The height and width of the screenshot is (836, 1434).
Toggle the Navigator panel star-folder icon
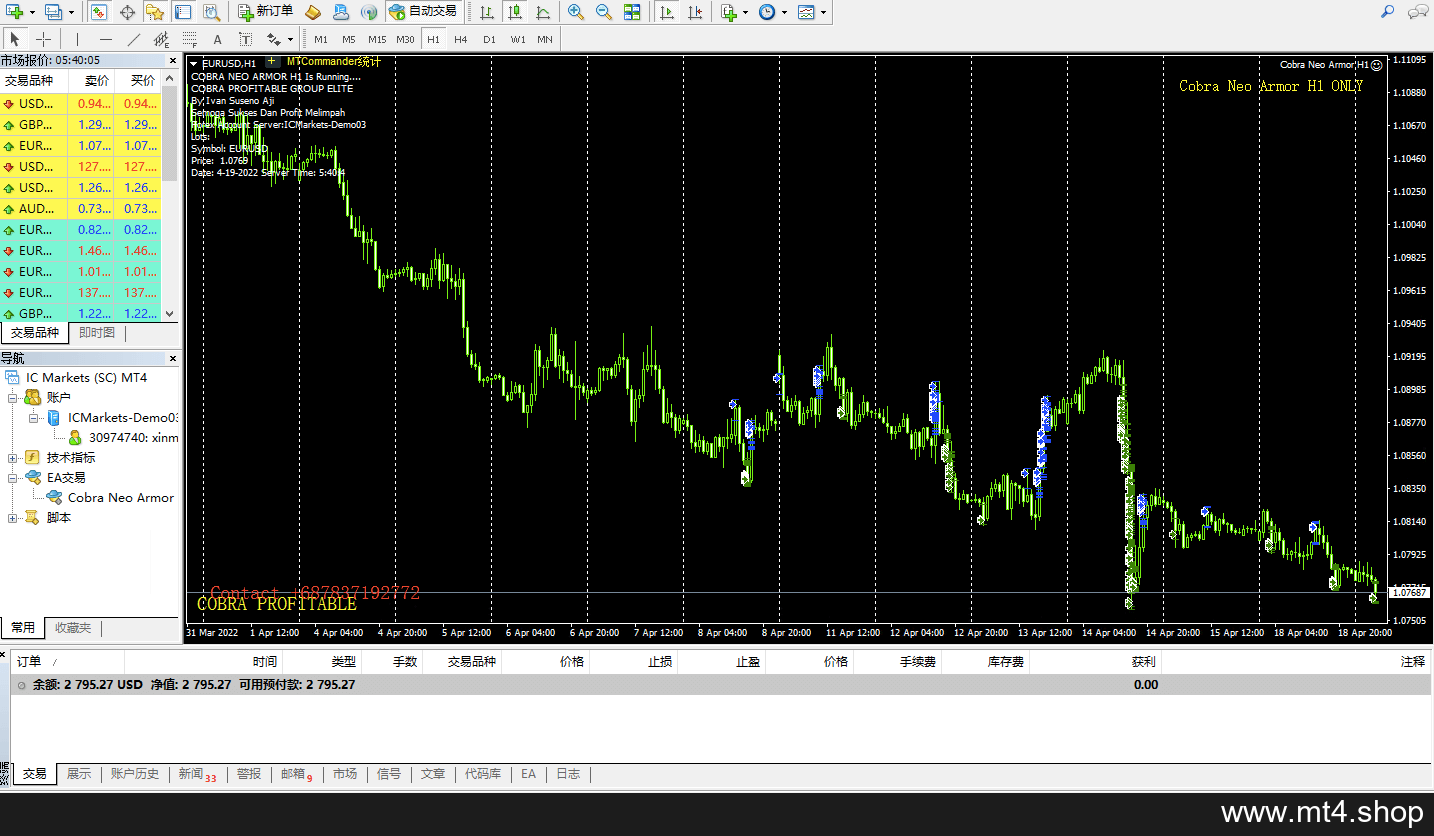[x=154, y=12]
